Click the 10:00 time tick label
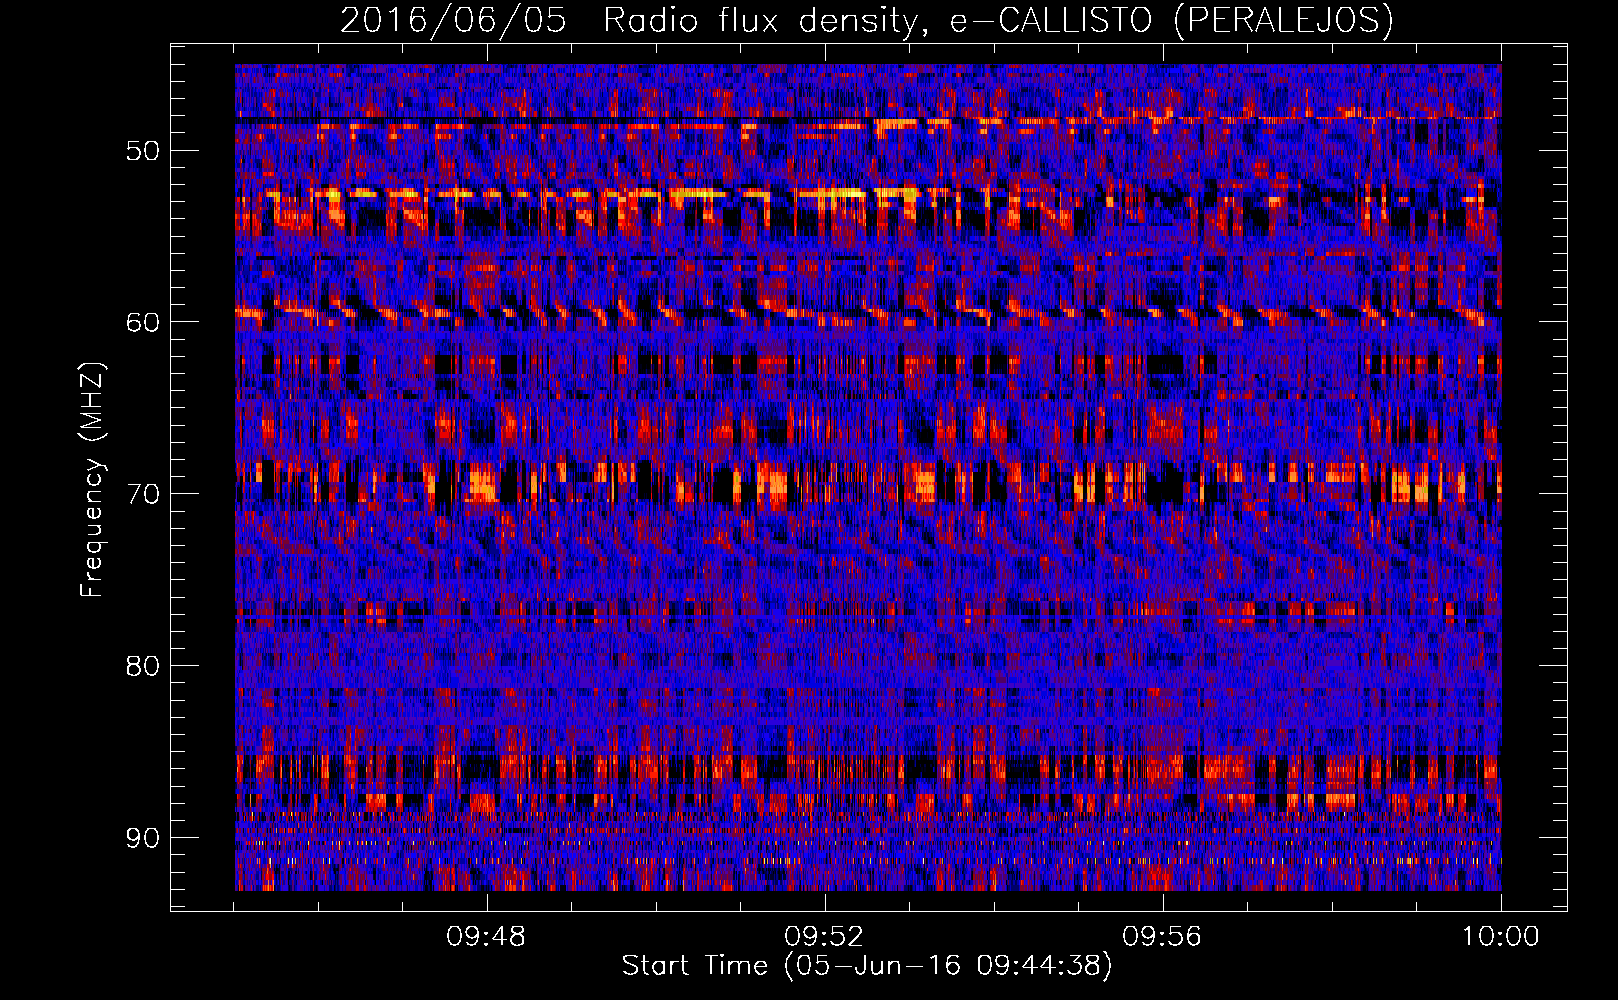The image size is (1618, 1000). click(x=1500, y=937)
